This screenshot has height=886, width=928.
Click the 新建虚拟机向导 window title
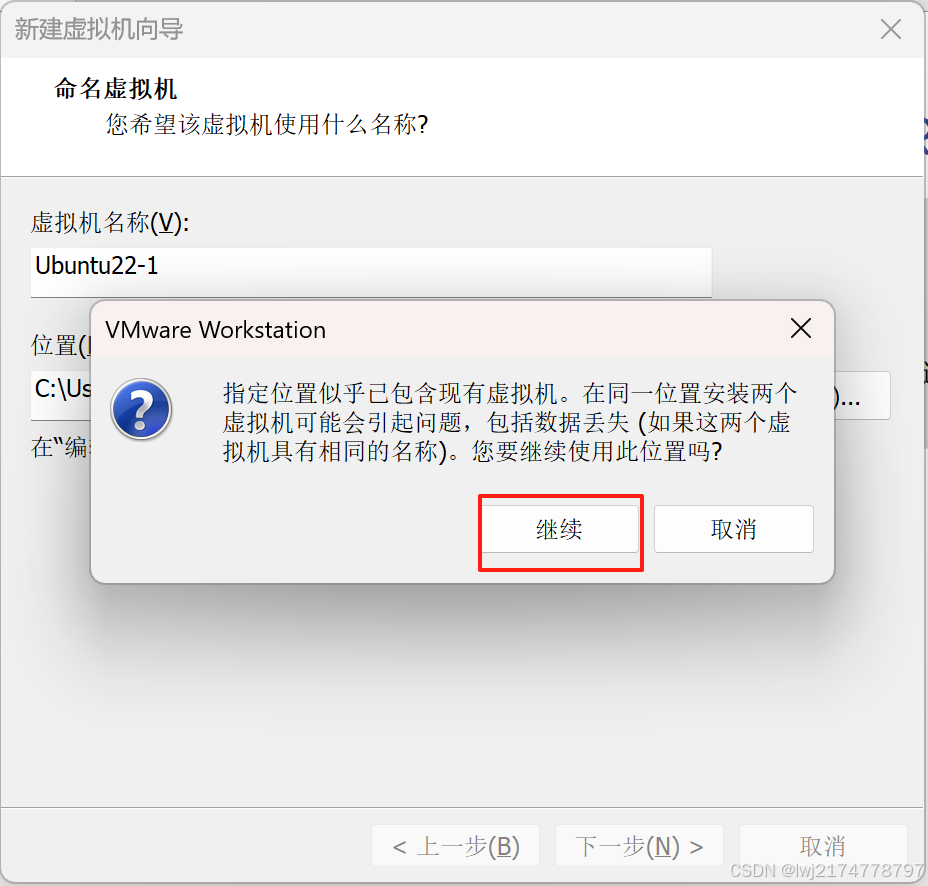tap(99, 29)
